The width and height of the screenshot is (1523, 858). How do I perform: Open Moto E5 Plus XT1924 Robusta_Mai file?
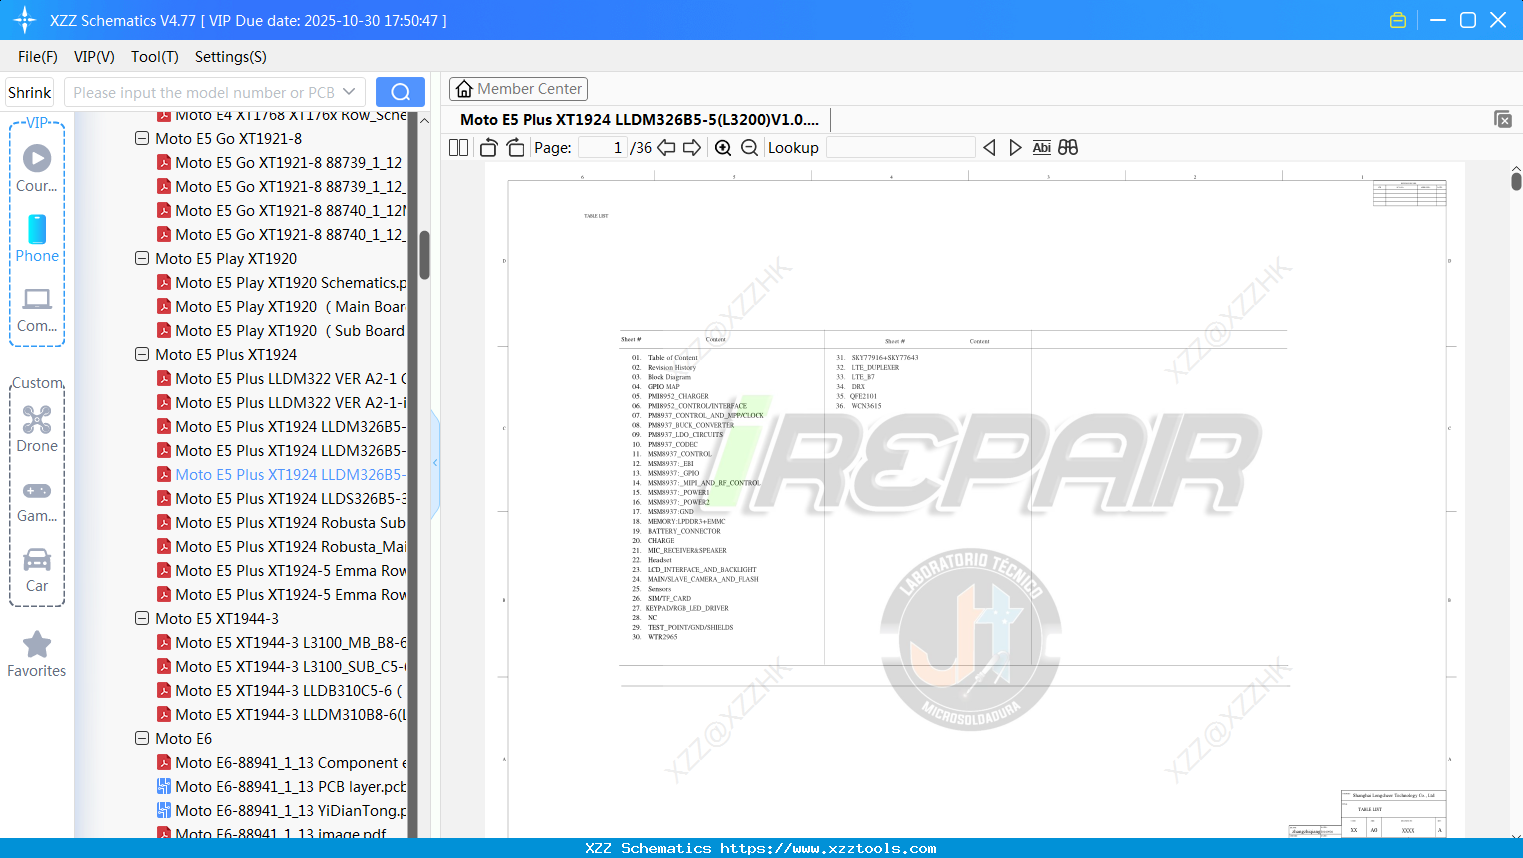tap(282, 547)
